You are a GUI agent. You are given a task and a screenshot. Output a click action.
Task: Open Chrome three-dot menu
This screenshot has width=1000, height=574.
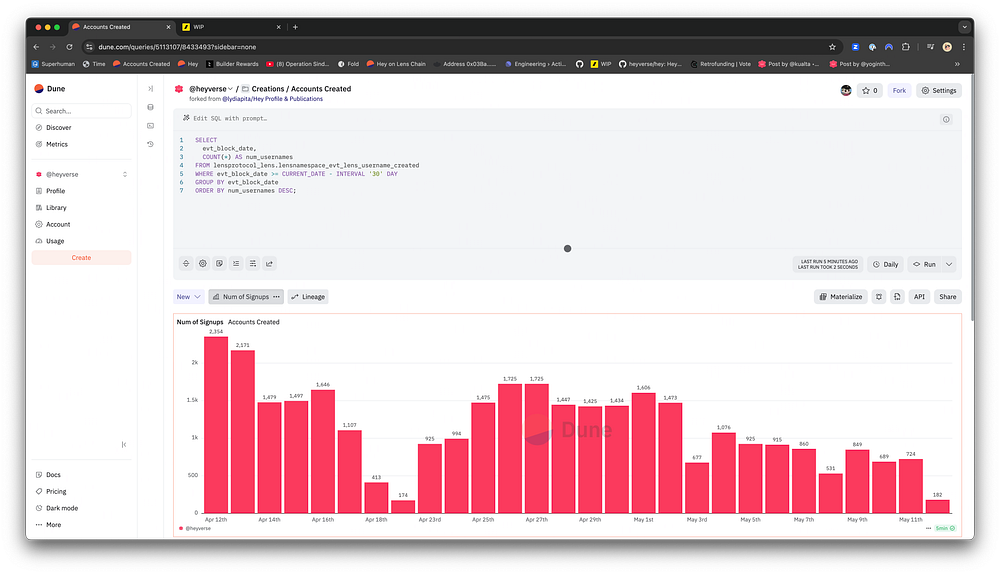point(964,47)
